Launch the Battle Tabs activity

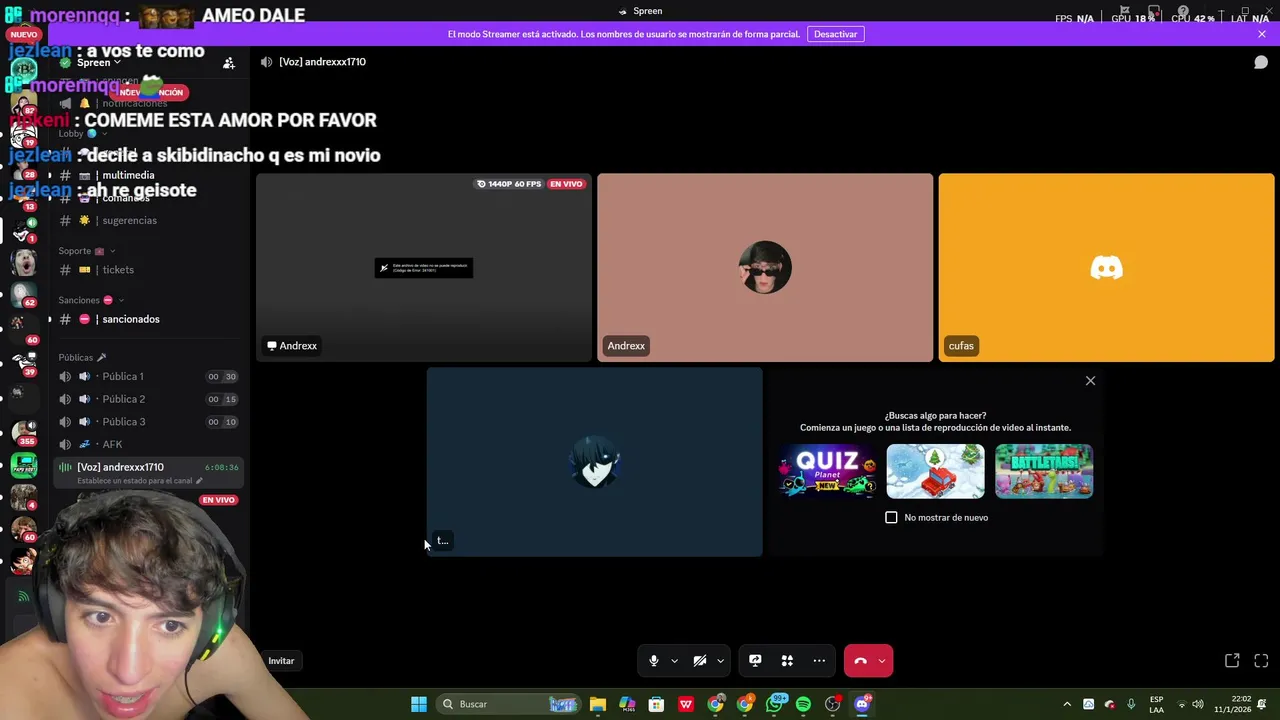1044,471
